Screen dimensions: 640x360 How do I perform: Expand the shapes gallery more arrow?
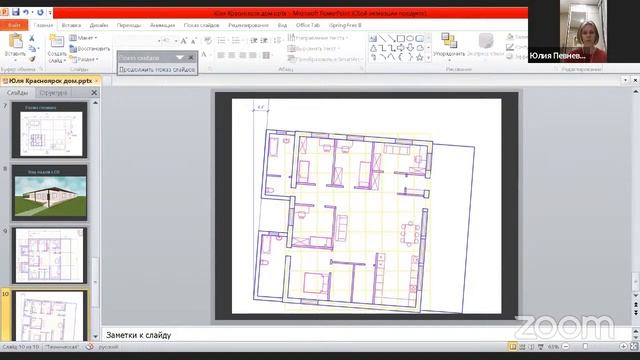[x=428, y=58]
